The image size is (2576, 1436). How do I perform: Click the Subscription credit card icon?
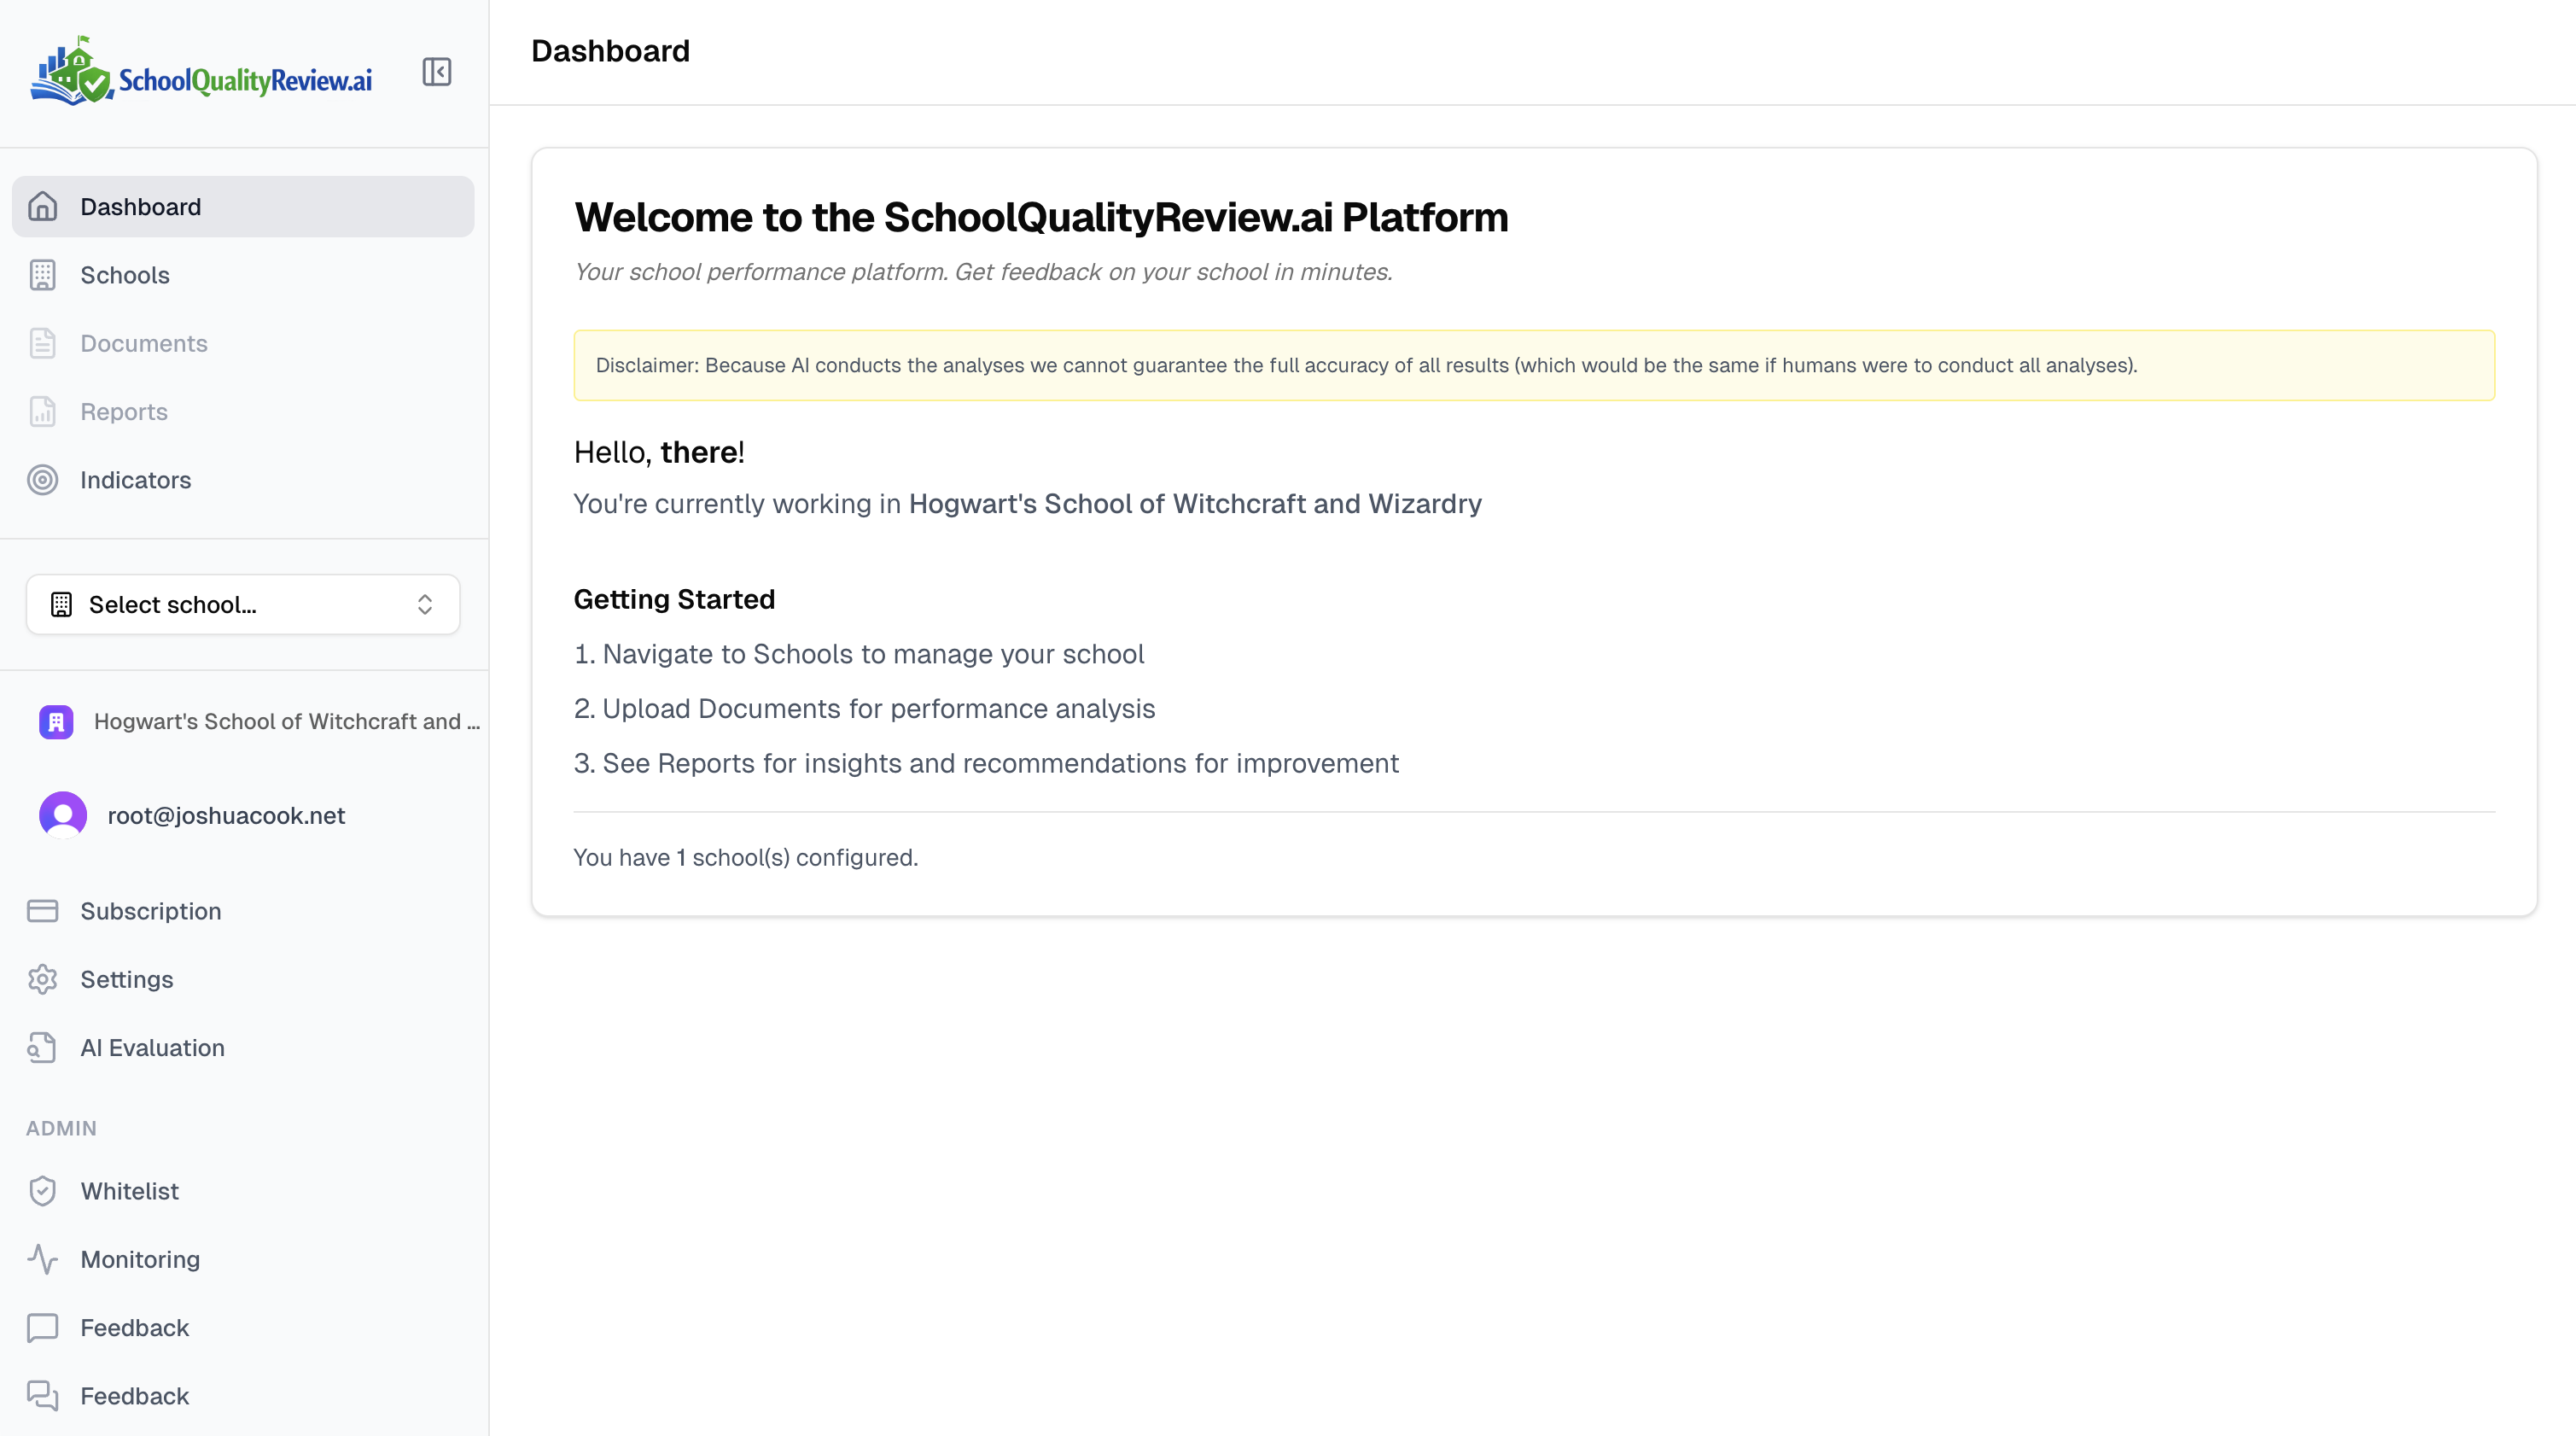(x=42, y=911)
